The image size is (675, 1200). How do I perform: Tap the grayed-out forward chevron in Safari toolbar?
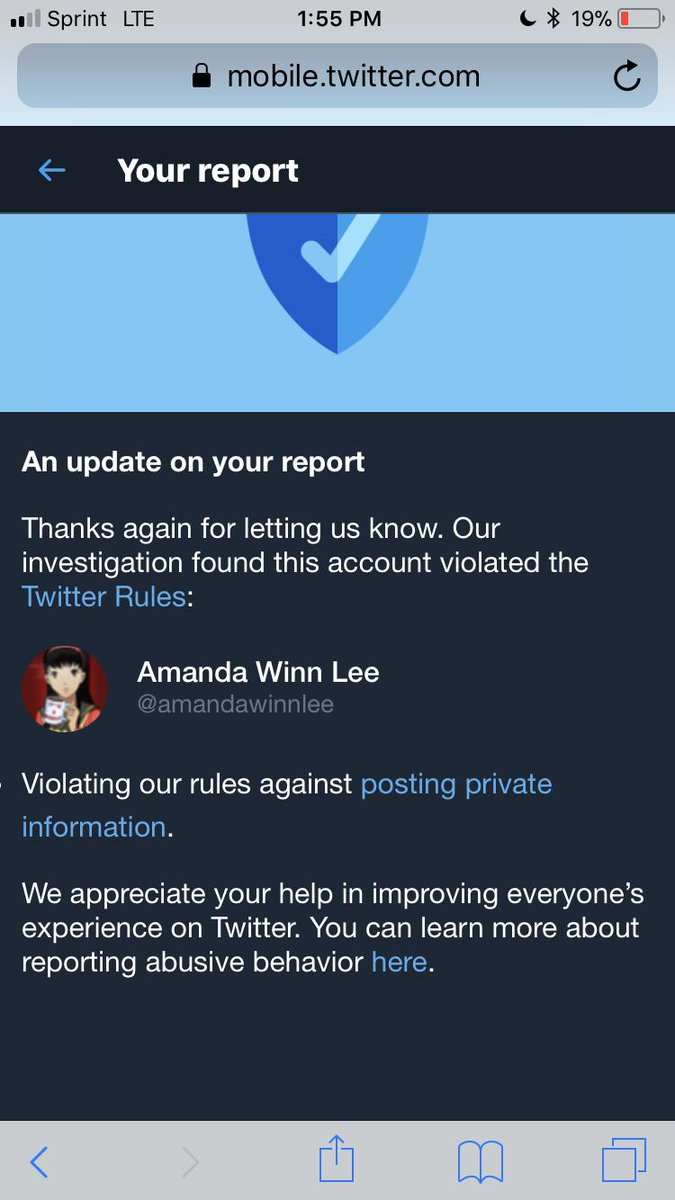tap(190, 1162)
